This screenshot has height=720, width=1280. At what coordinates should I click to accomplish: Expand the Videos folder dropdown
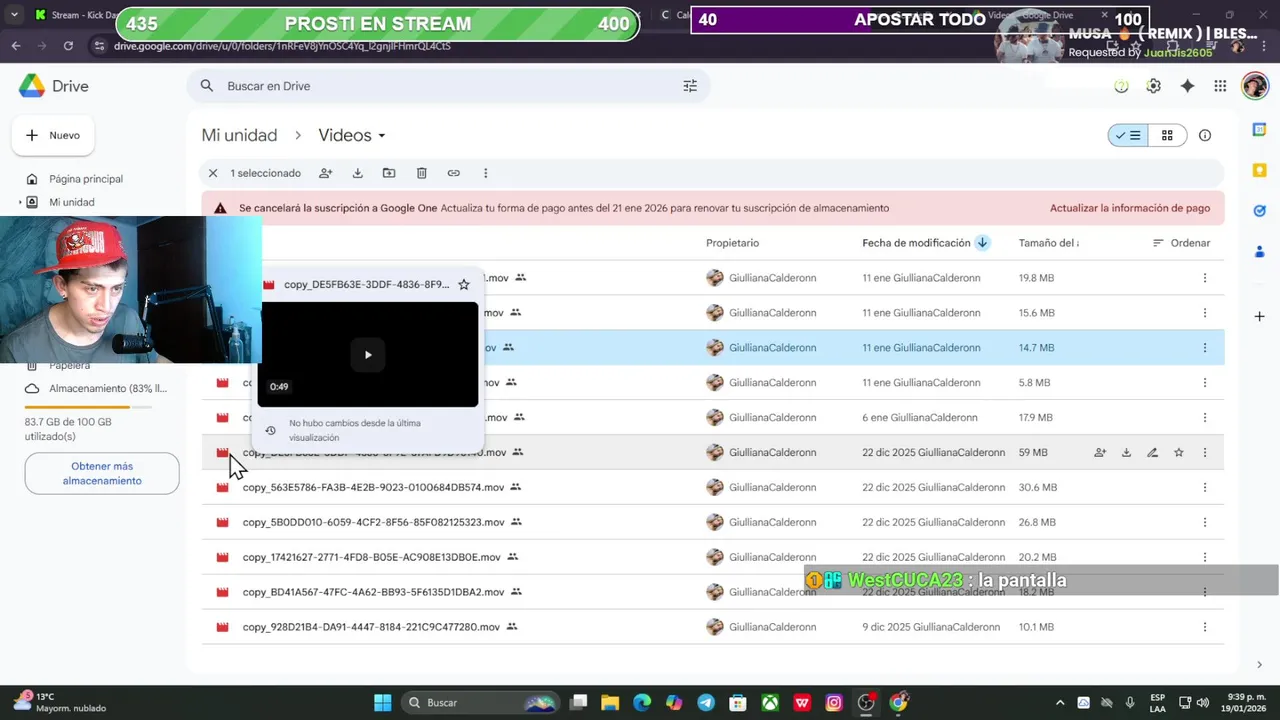tap(381, 136)
